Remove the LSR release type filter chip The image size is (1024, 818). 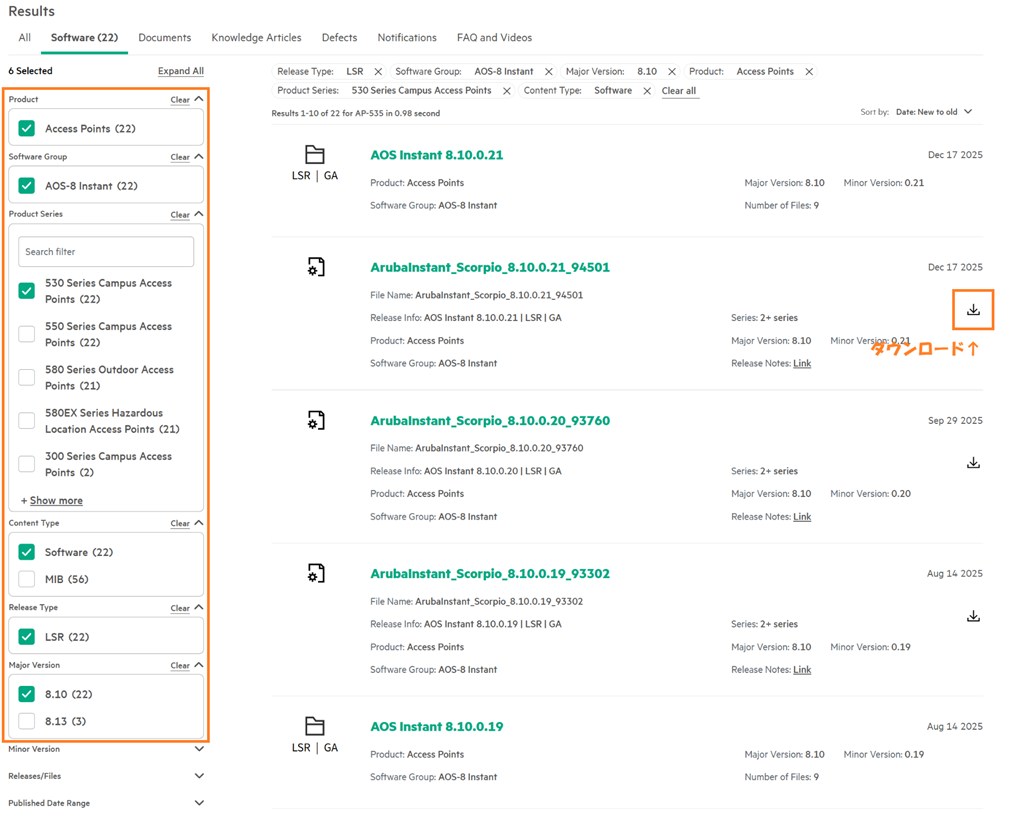click(x=378, y=72)
